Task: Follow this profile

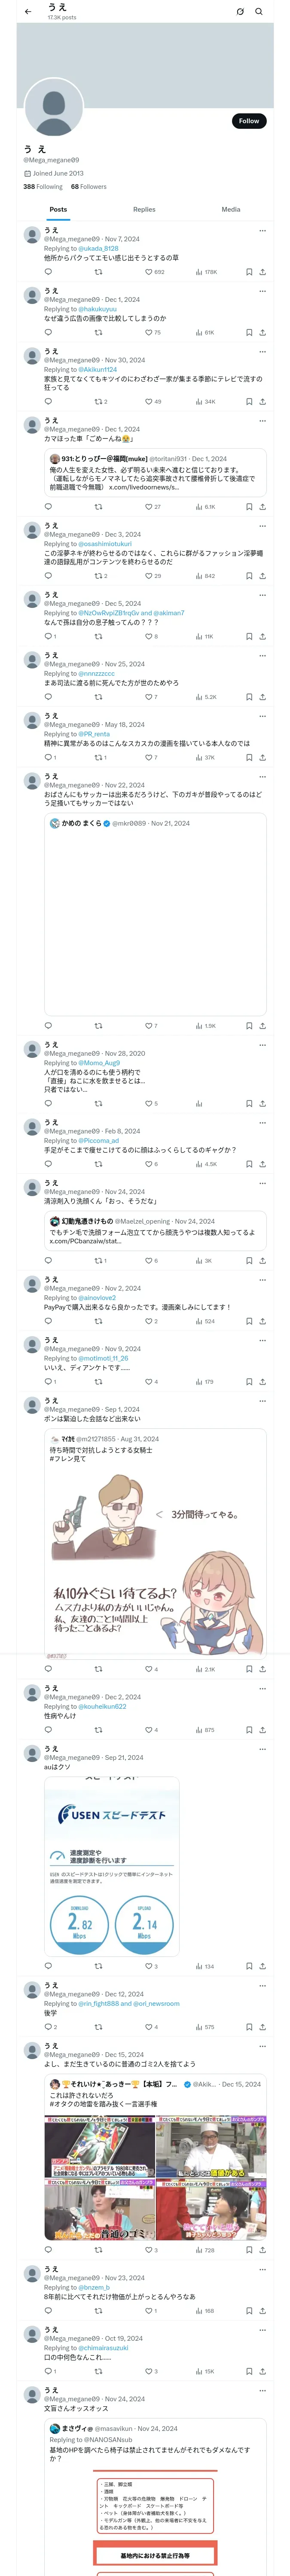Action: 248,121
